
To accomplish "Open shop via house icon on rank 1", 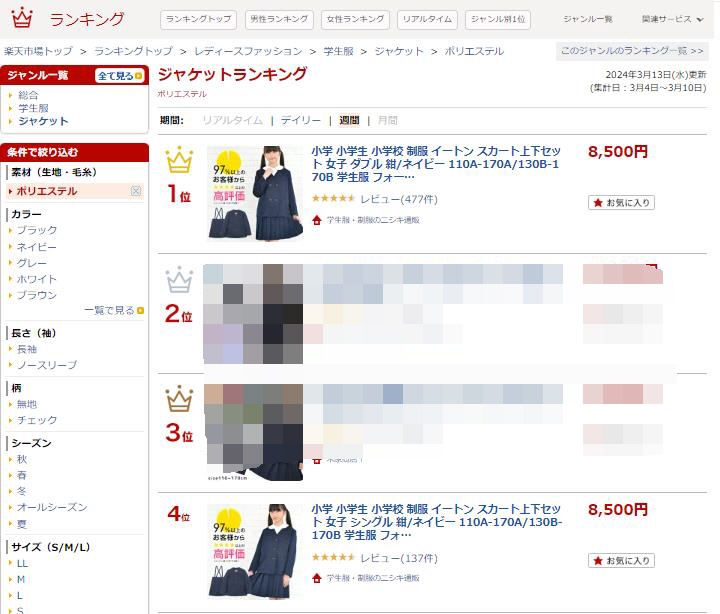I will tap(317, 220).
